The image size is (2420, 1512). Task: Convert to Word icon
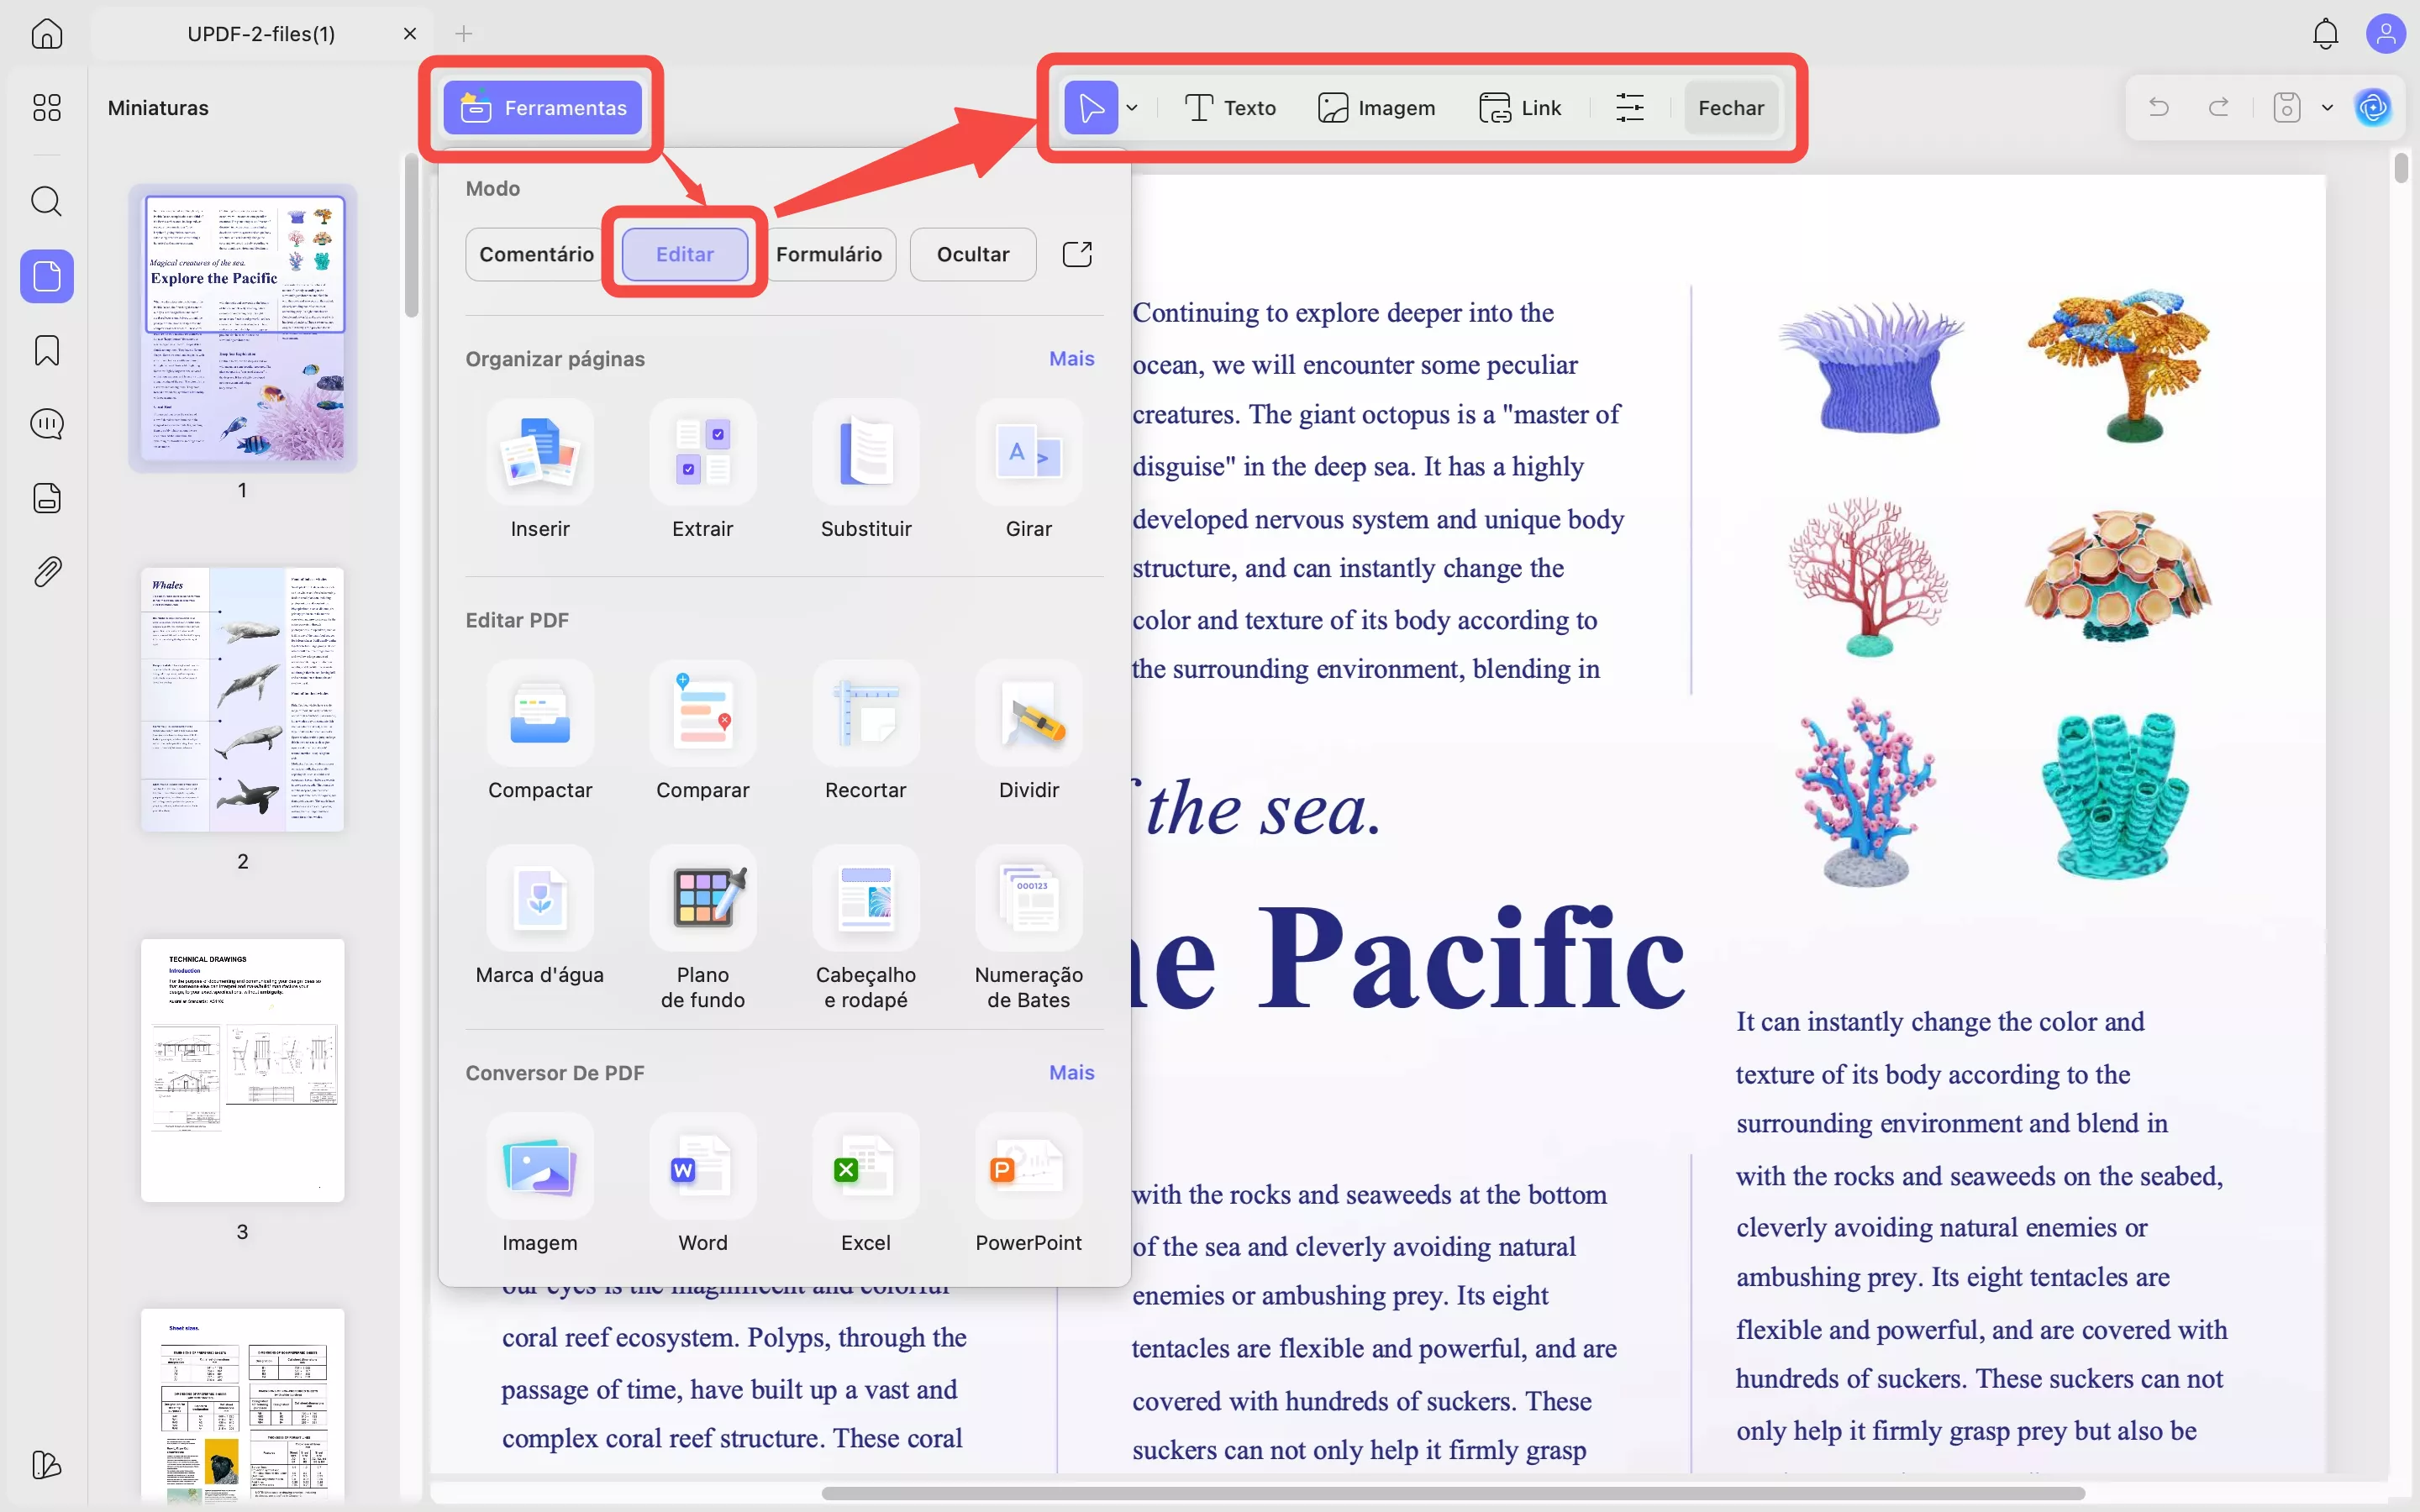pyautogui.click(x=702, y=1167)
